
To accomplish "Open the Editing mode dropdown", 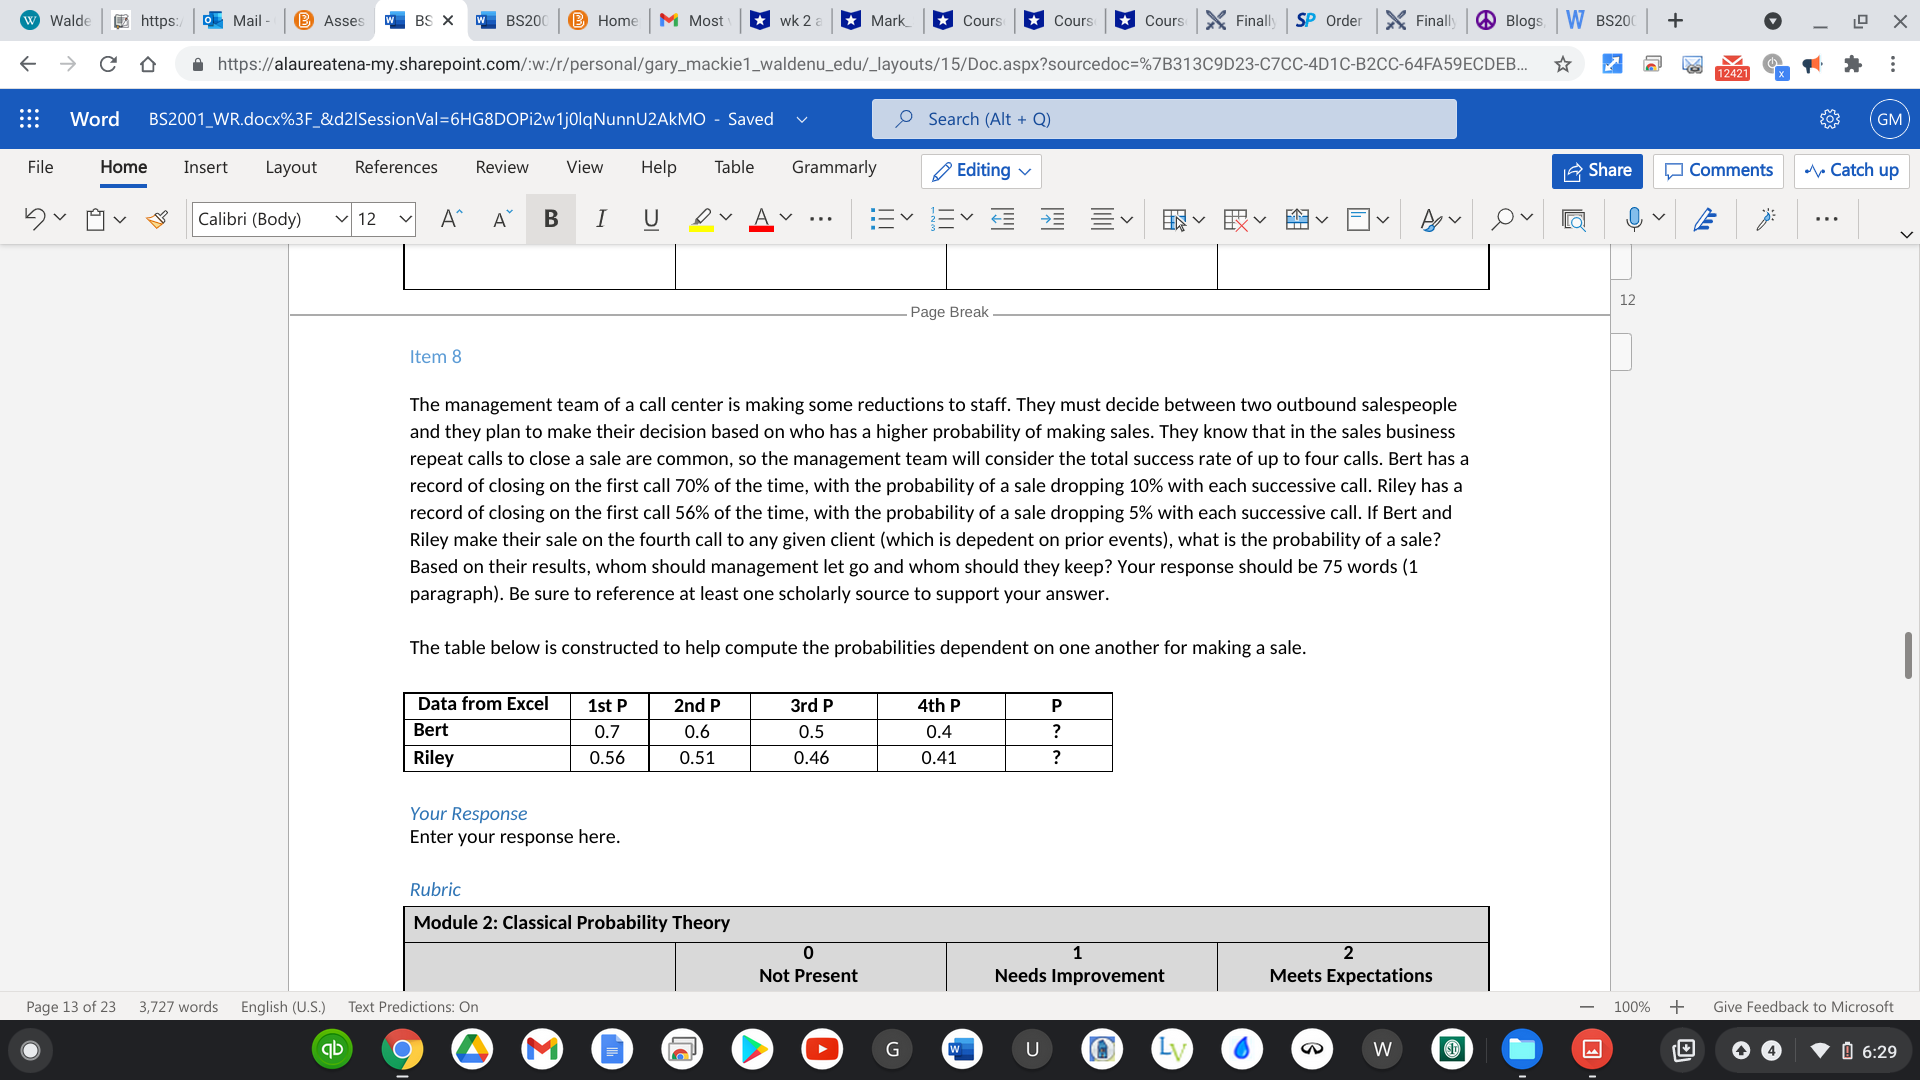I will 981,171.
